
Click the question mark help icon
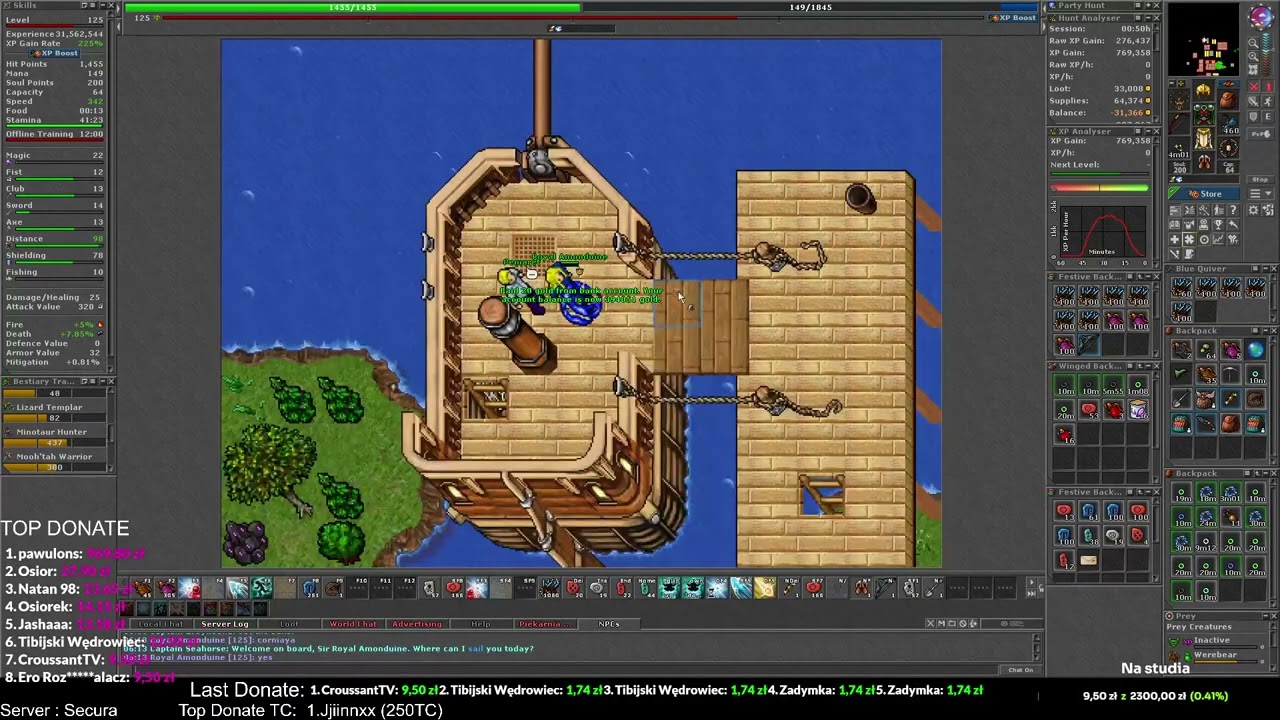point(1233,209)
